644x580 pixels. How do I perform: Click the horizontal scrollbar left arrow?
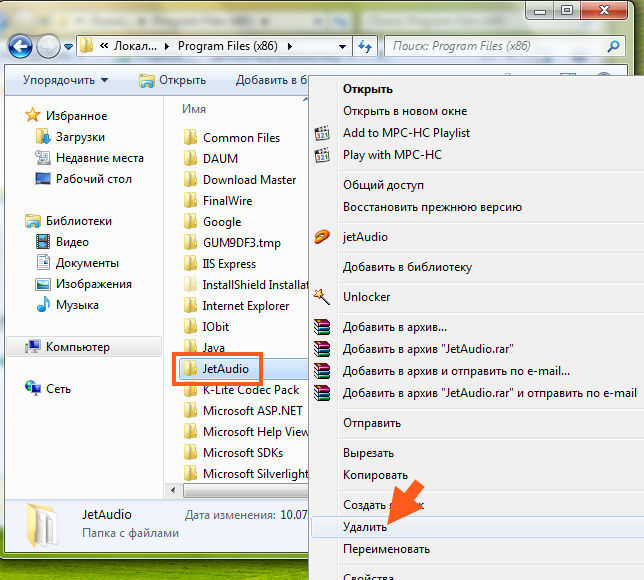click(x=174, y=490)
